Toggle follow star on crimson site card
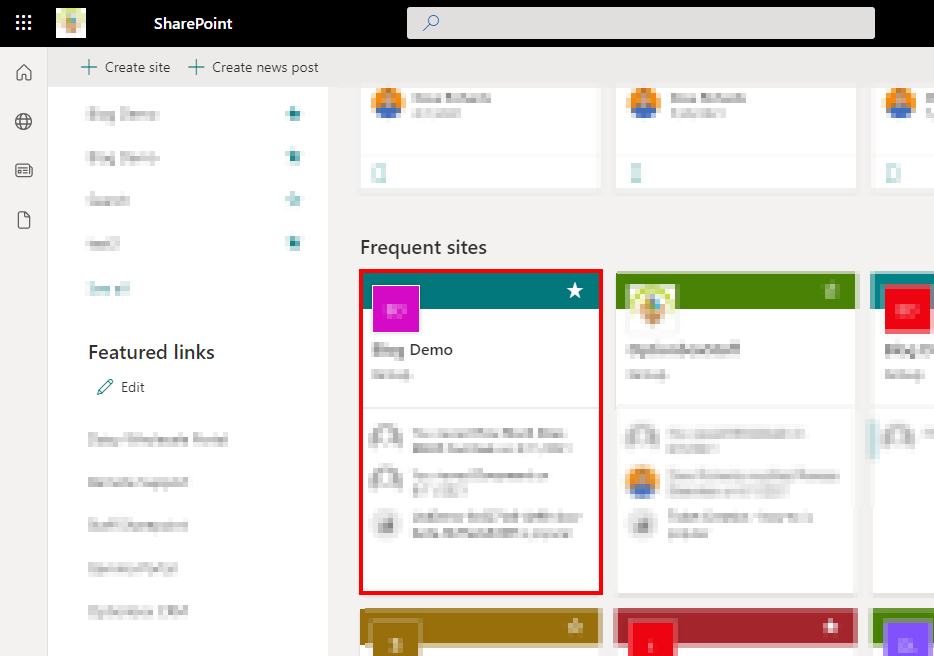Viewport: 934px width, 656px height. point(831,626)
